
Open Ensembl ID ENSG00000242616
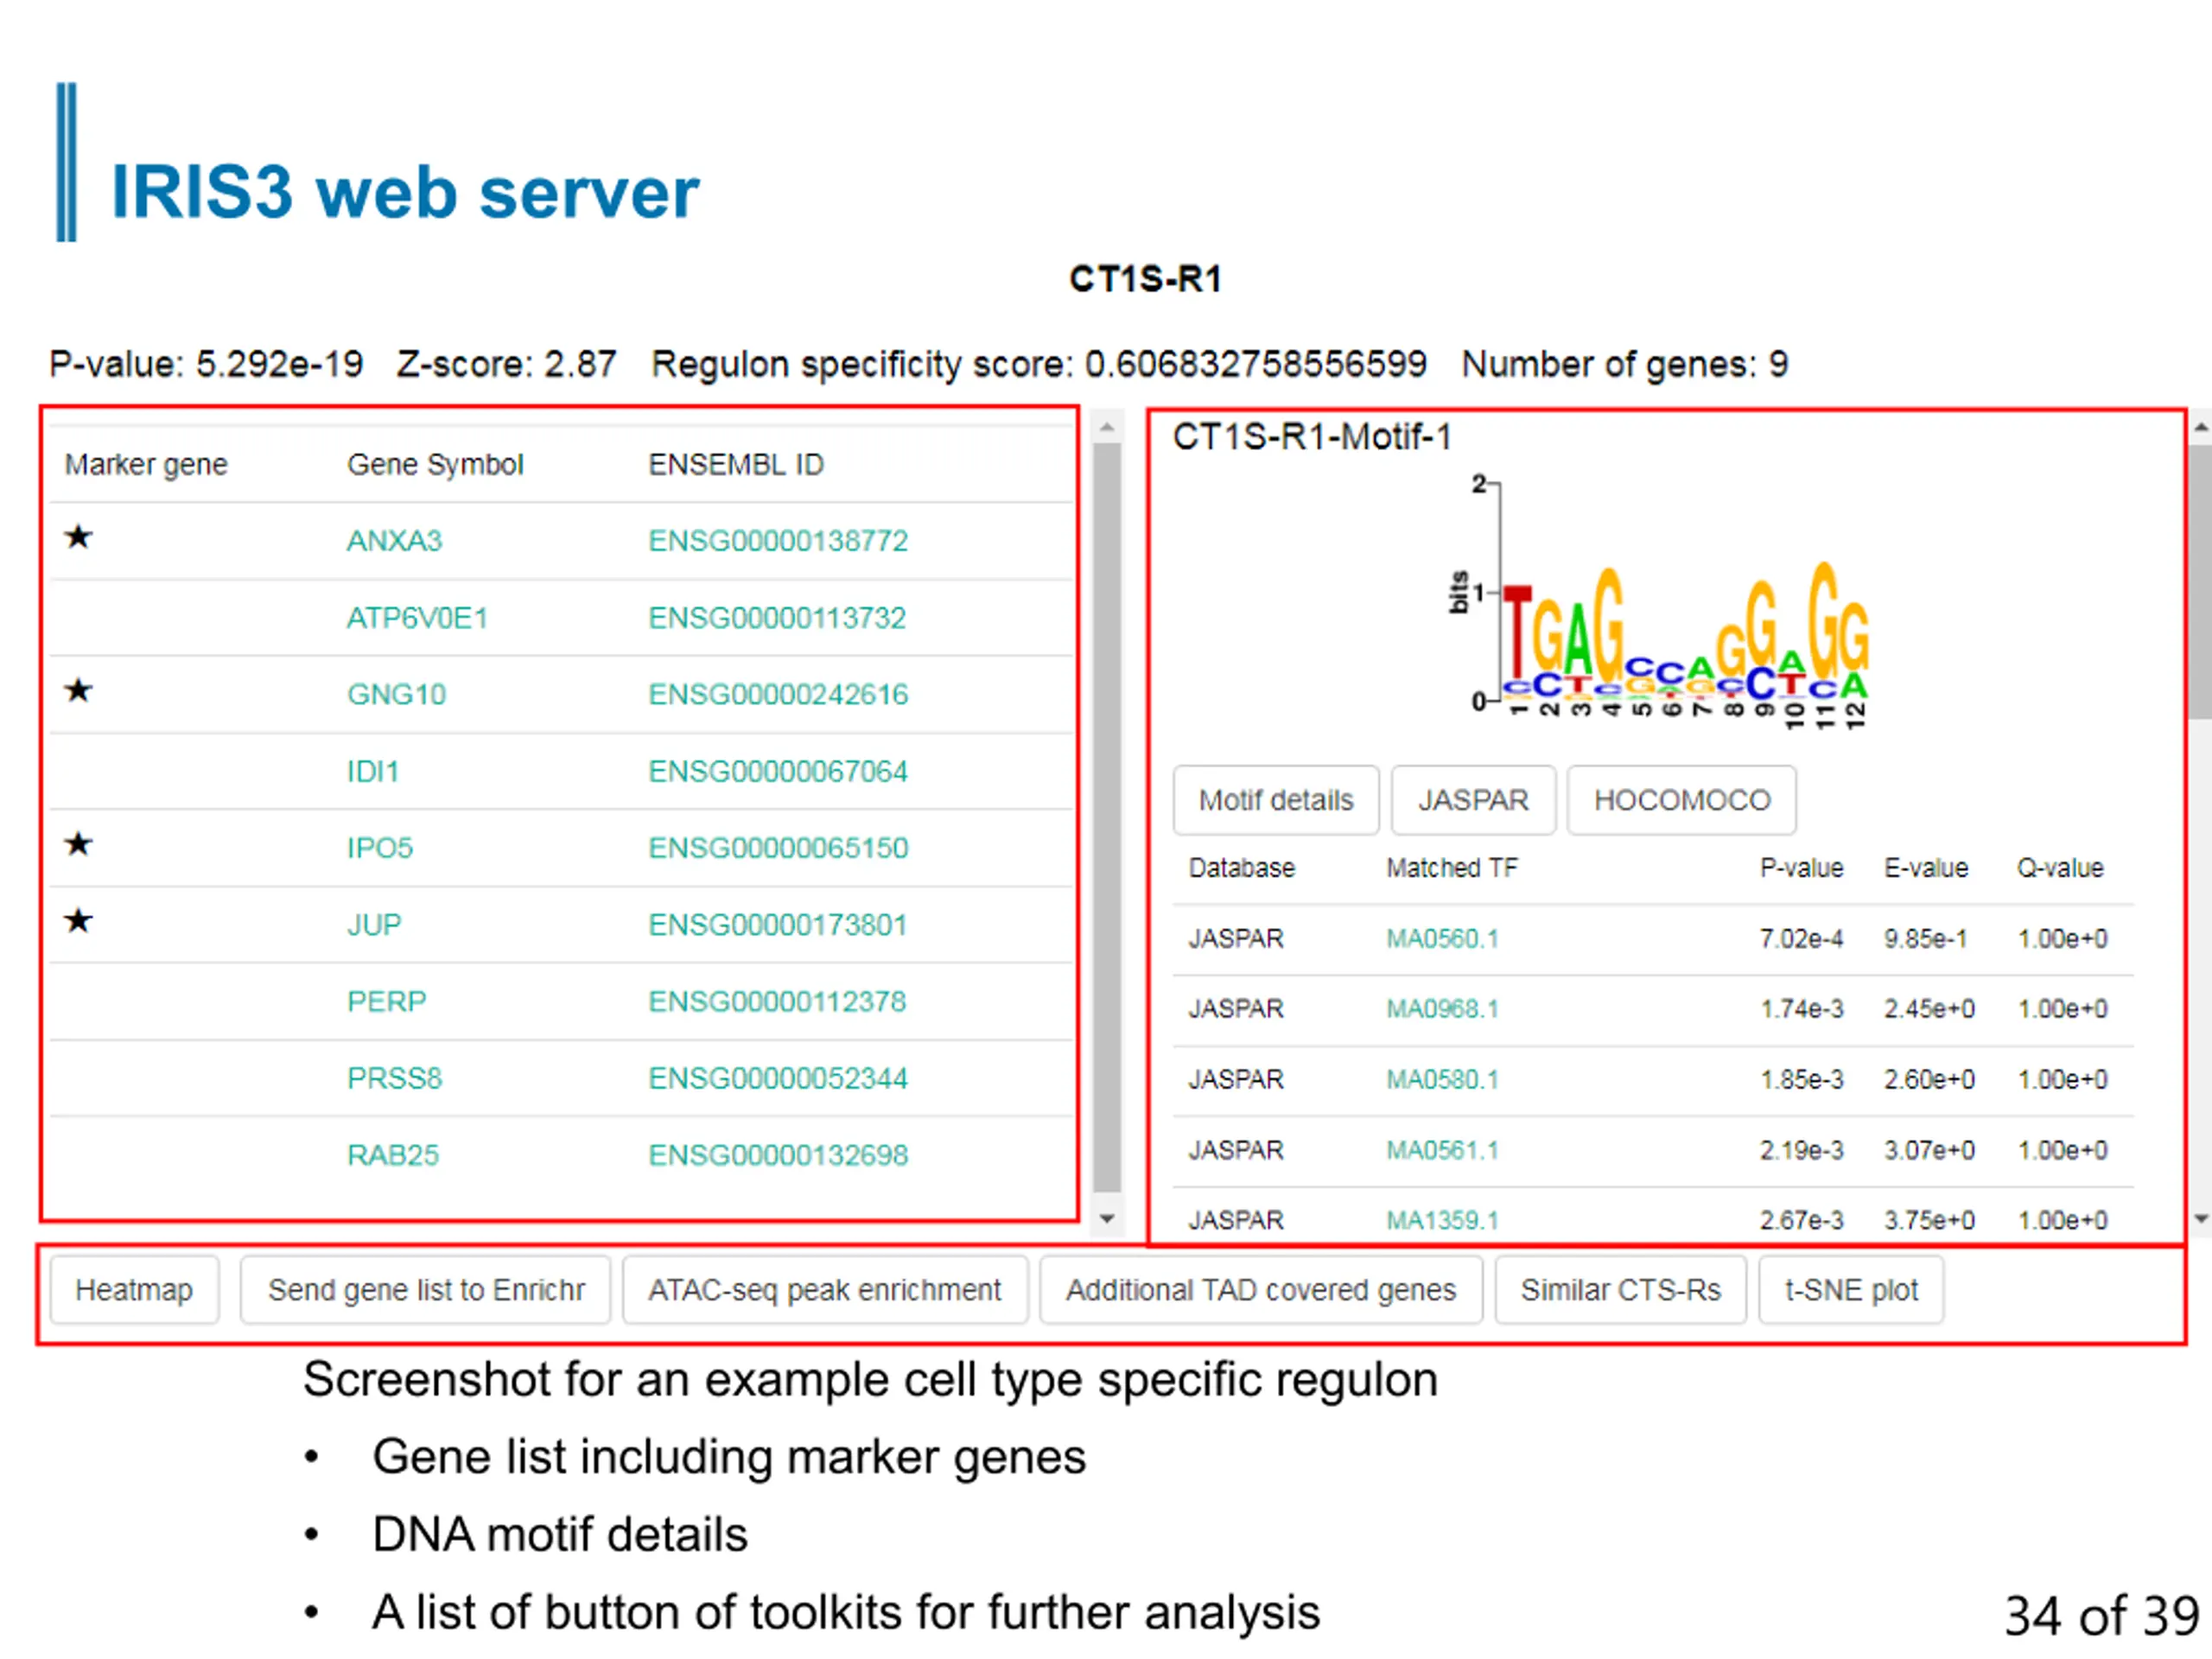coord(778,694)
